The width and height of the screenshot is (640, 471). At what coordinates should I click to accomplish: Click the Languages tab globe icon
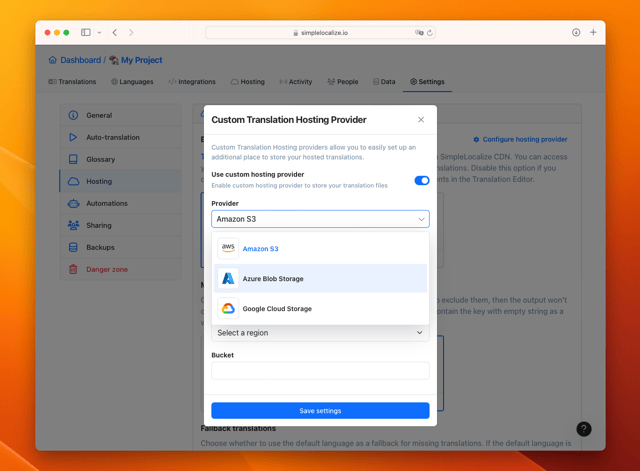pyautogui.click(x=114, y=82)
